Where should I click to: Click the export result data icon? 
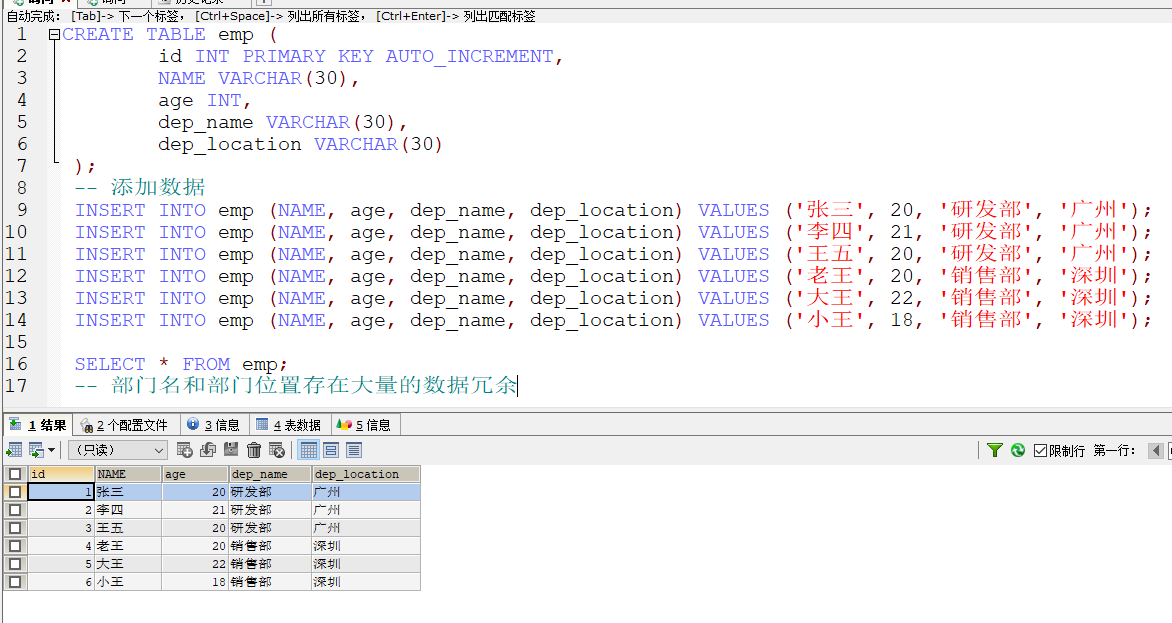34,450
